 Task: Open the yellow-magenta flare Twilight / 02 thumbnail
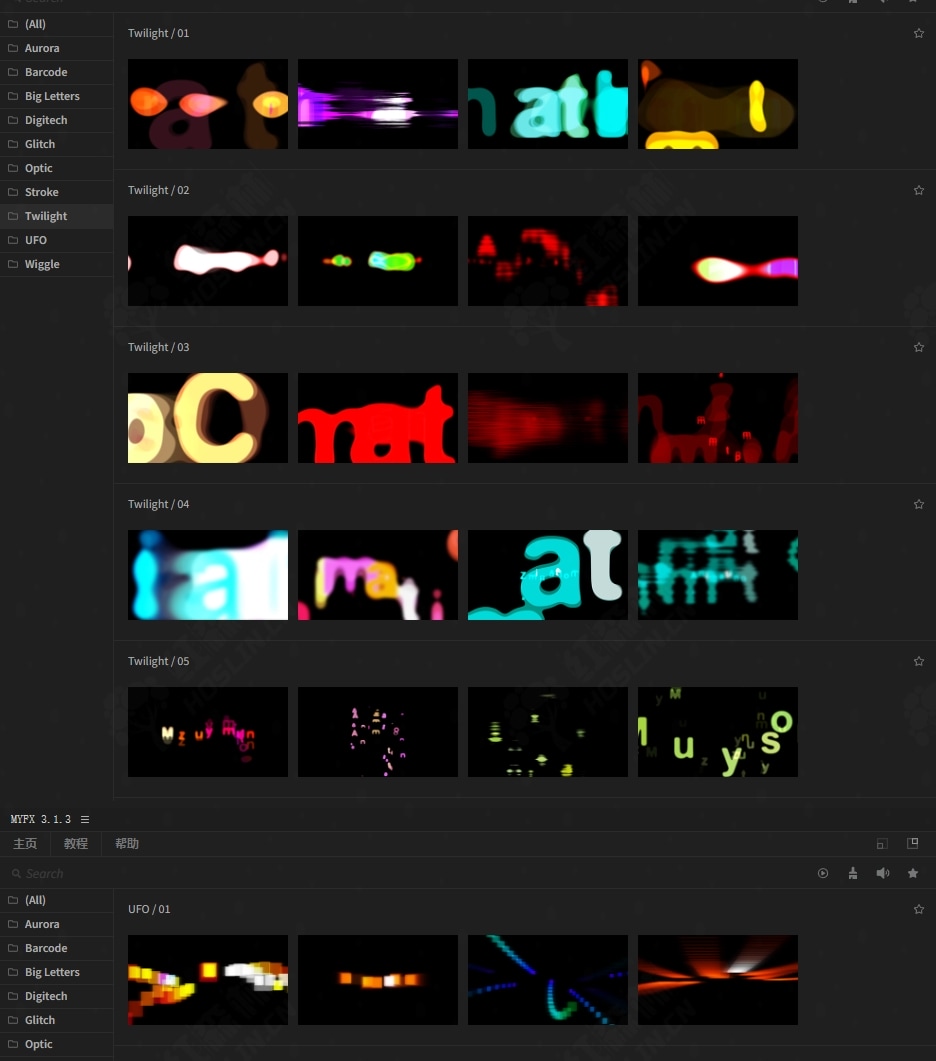pos(717,261)
